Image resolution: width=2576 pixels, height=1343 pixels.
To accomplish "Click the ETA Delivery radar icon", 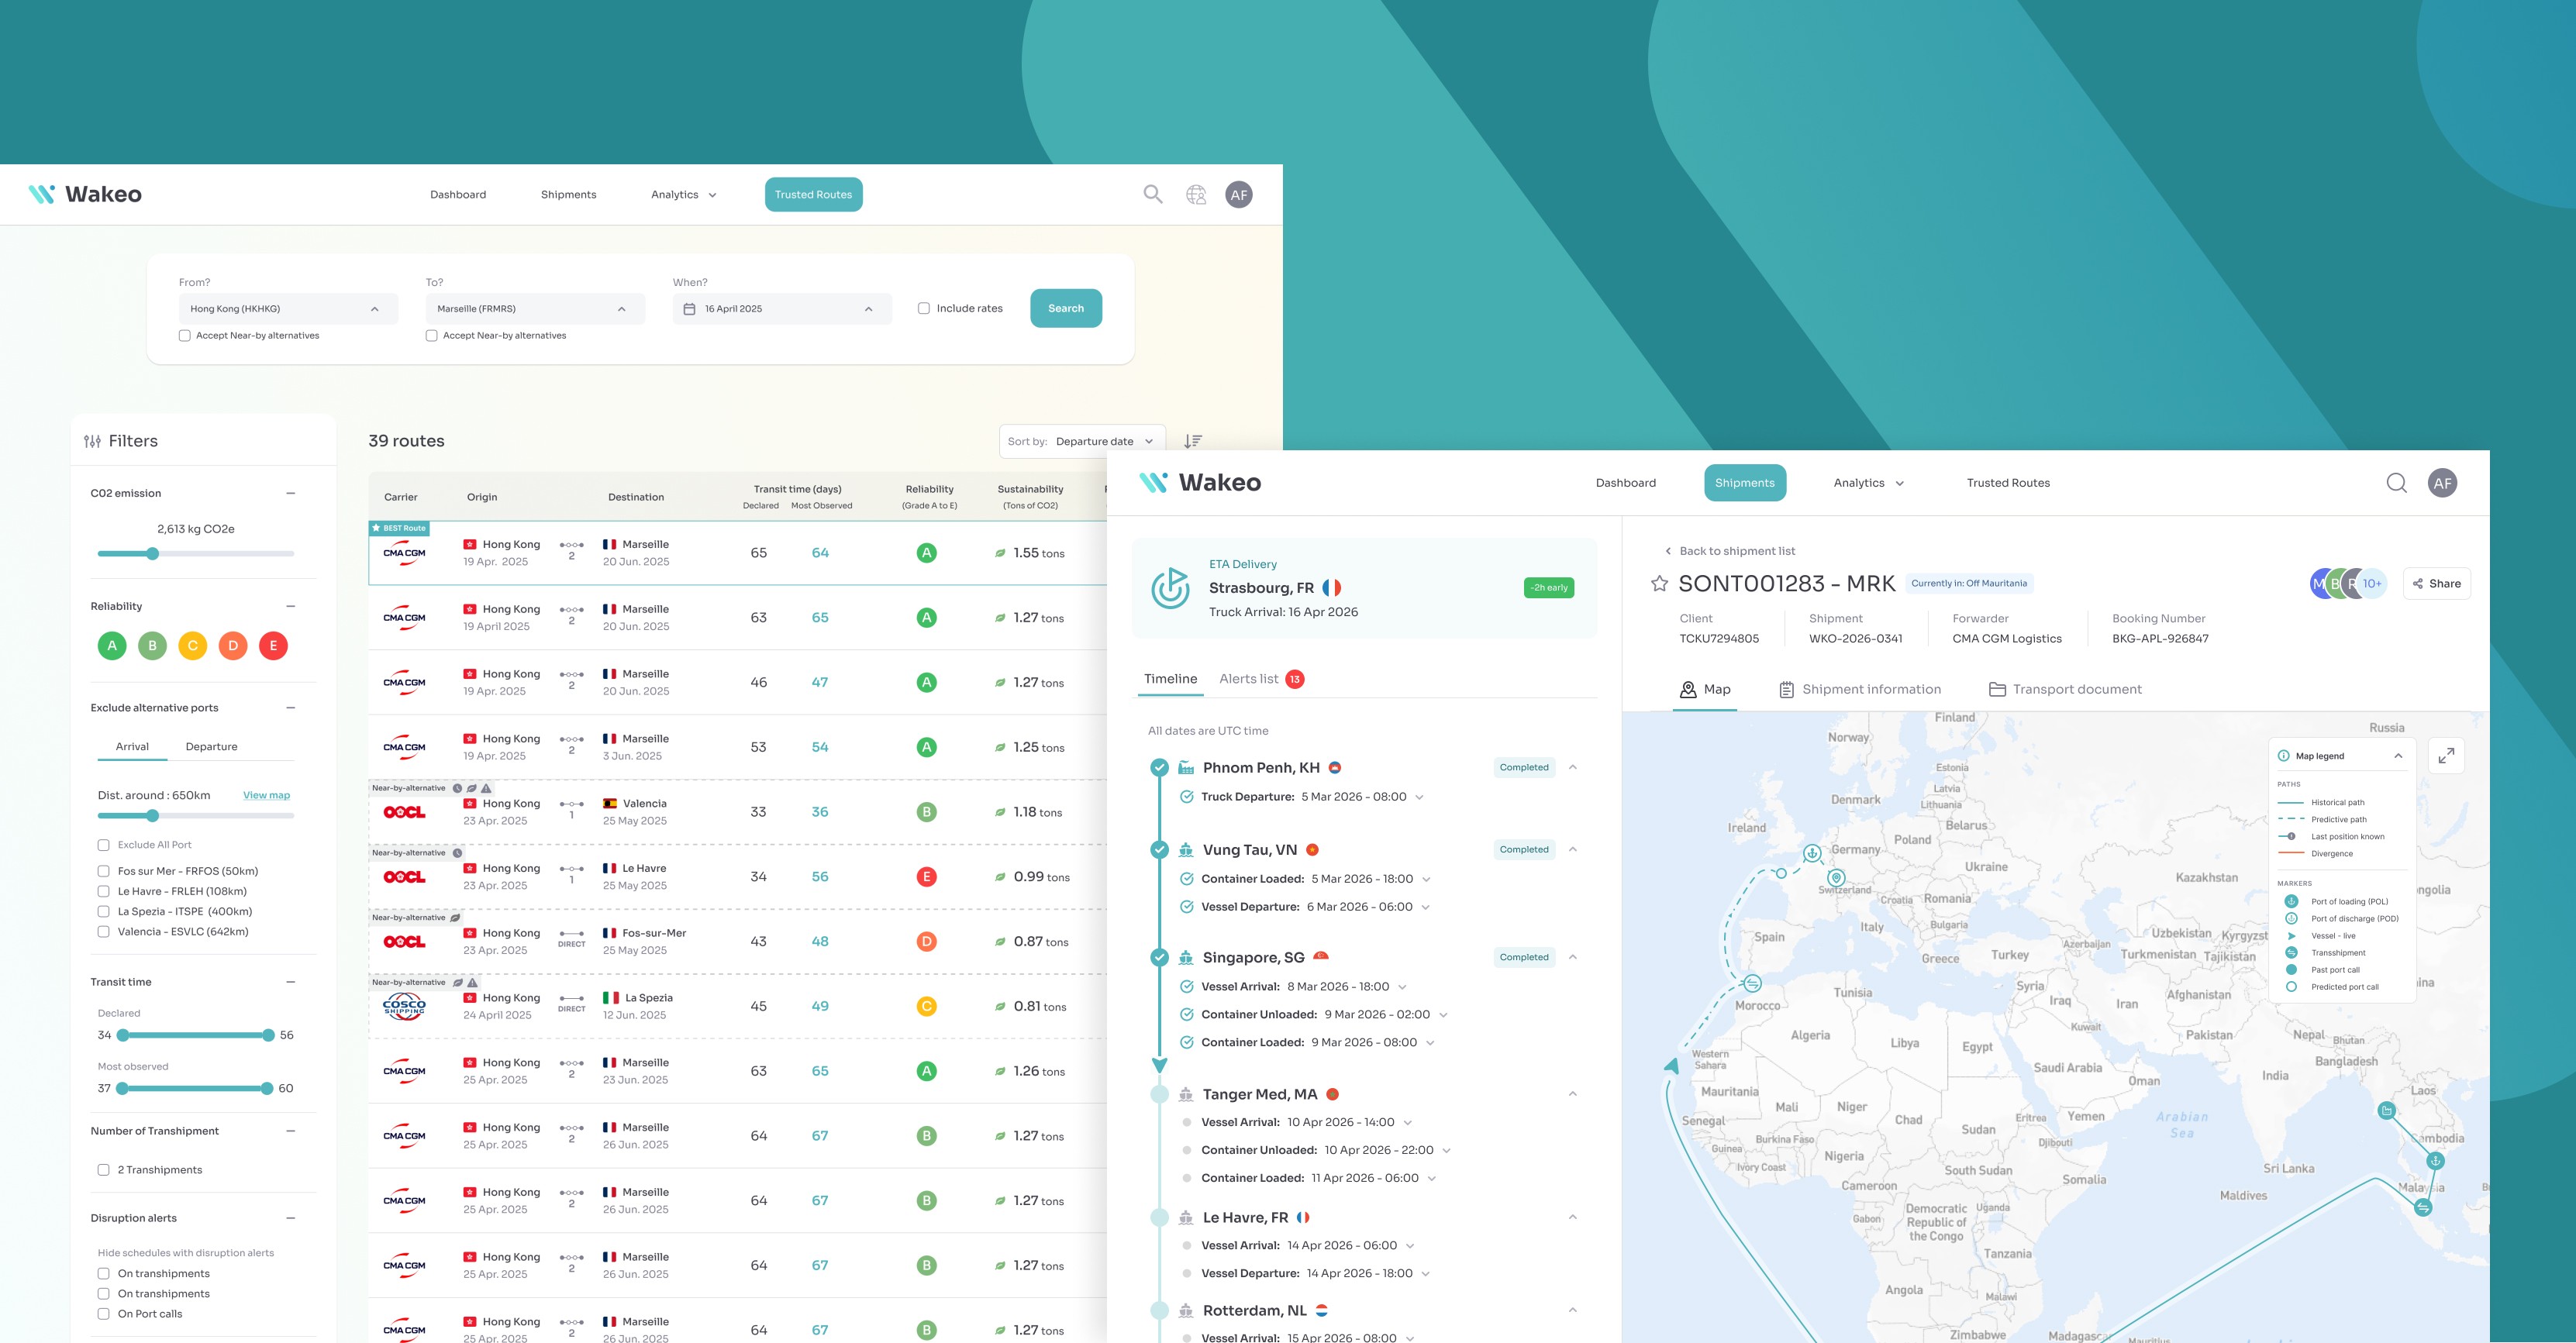I will point(1170,588).
